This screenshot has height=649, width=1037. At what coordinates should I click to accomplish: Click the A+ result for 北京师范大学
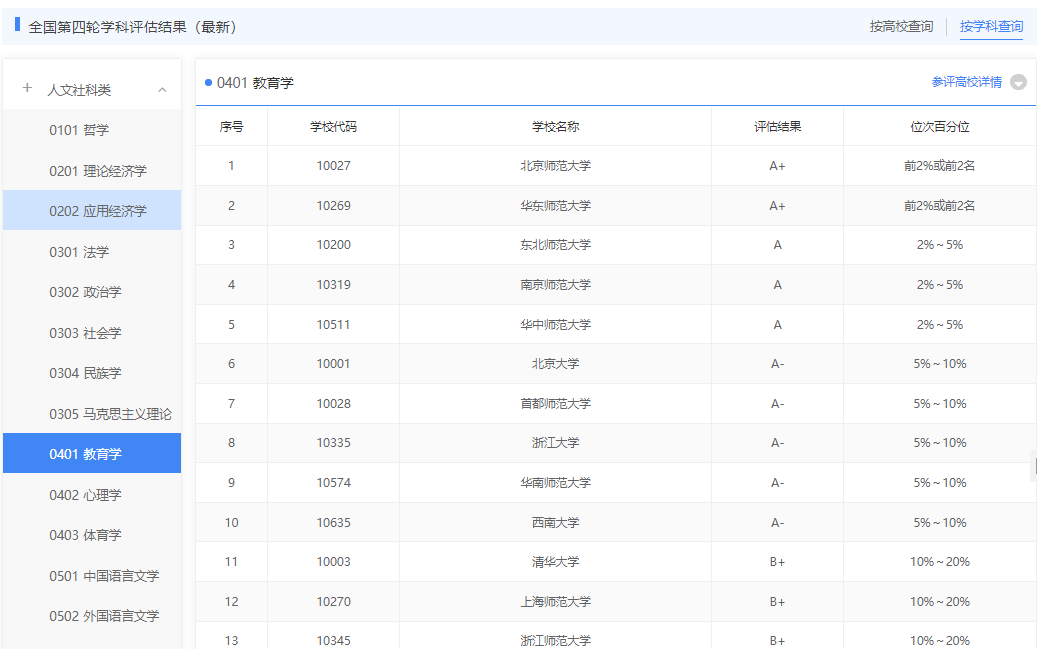point(777,166)
